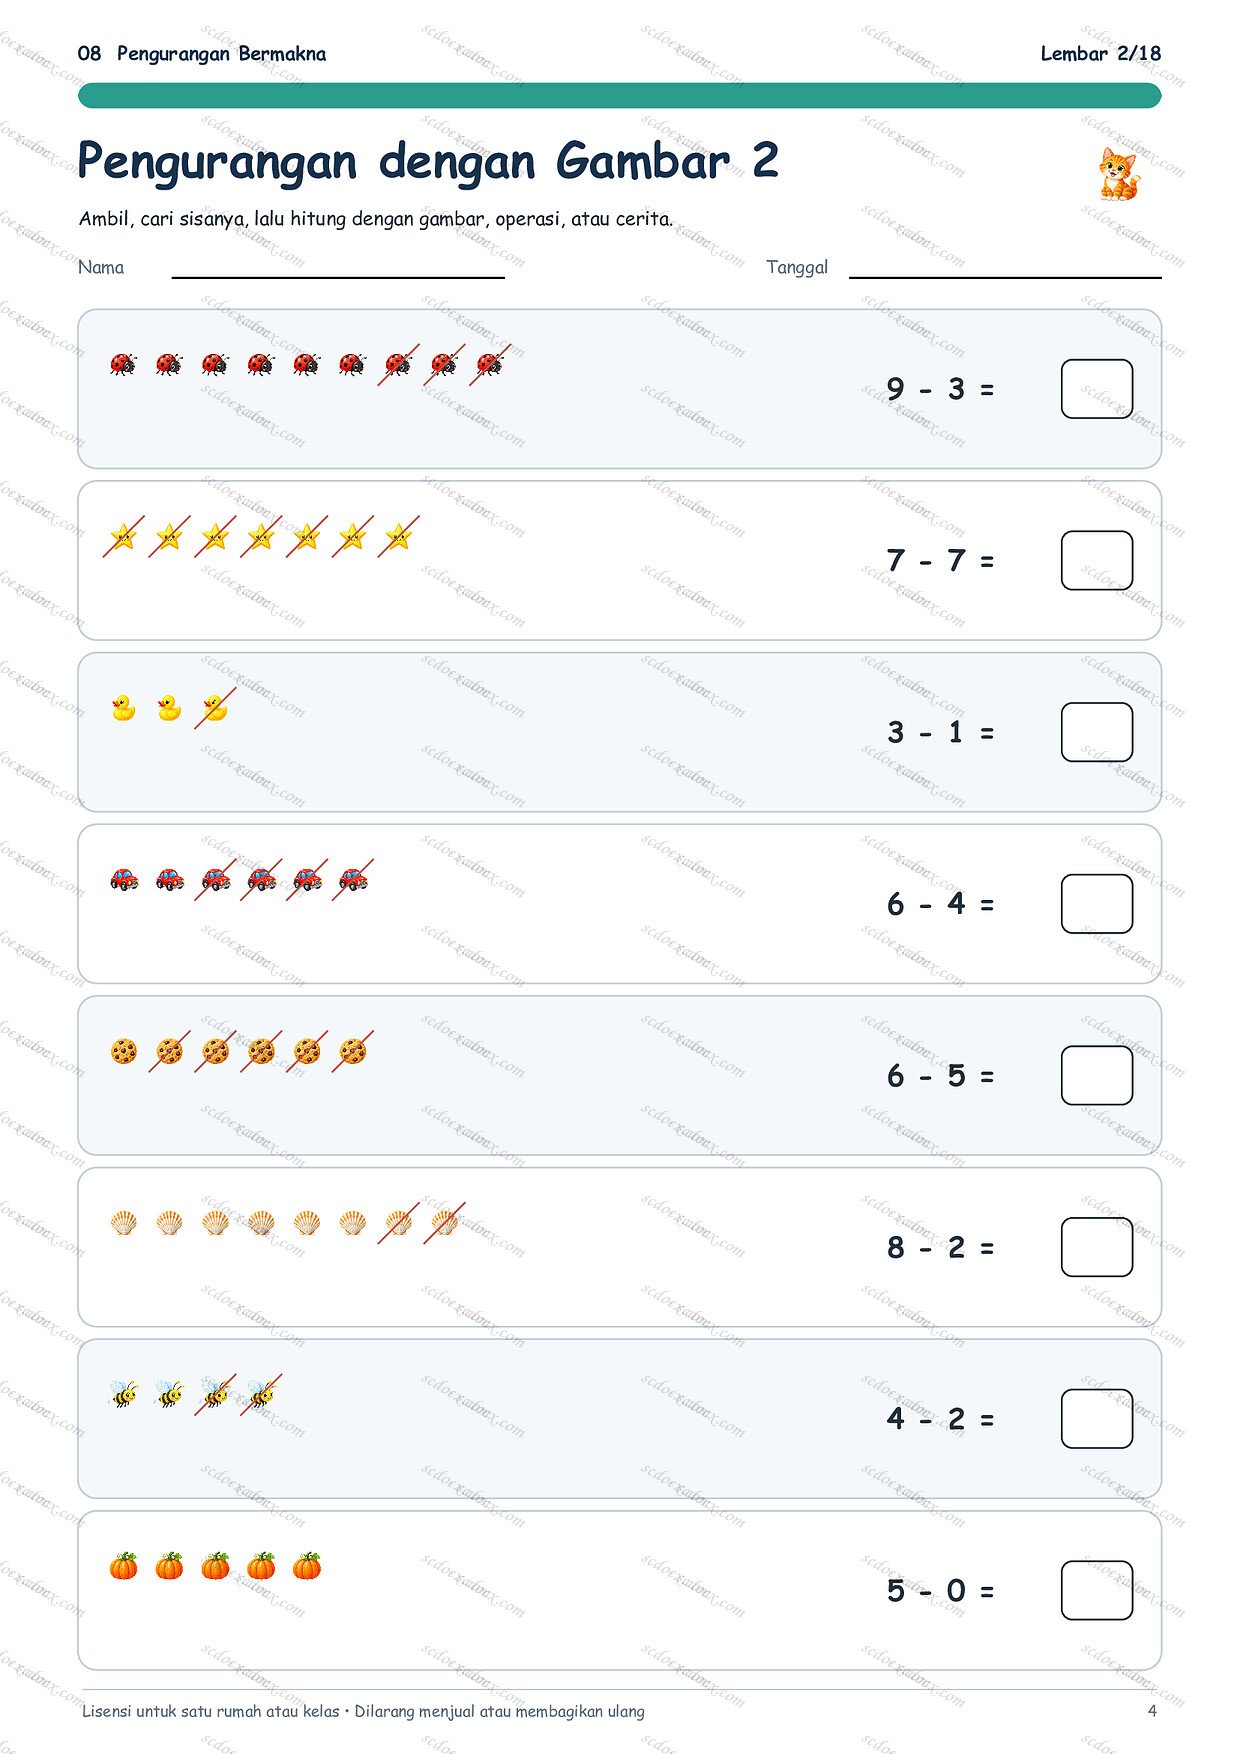
Task: Click the first ladybug in row one
Action: click(x=123, y=364)
